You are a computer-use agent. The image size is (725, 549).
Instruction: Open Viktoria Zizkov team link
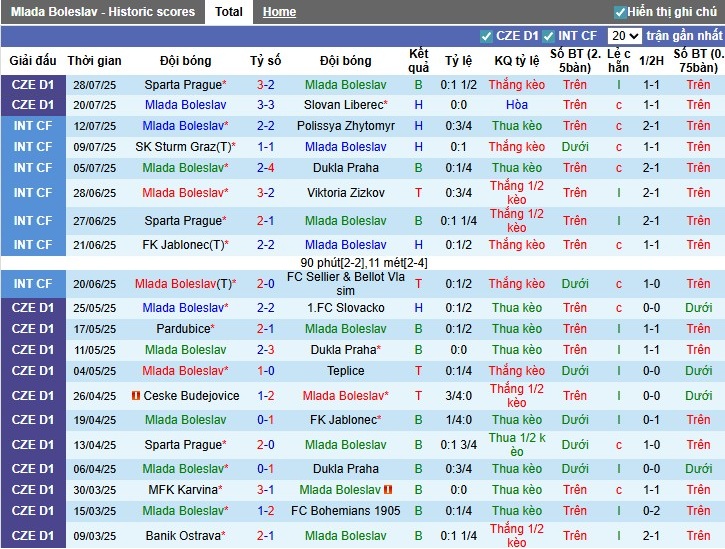(346, 192)
